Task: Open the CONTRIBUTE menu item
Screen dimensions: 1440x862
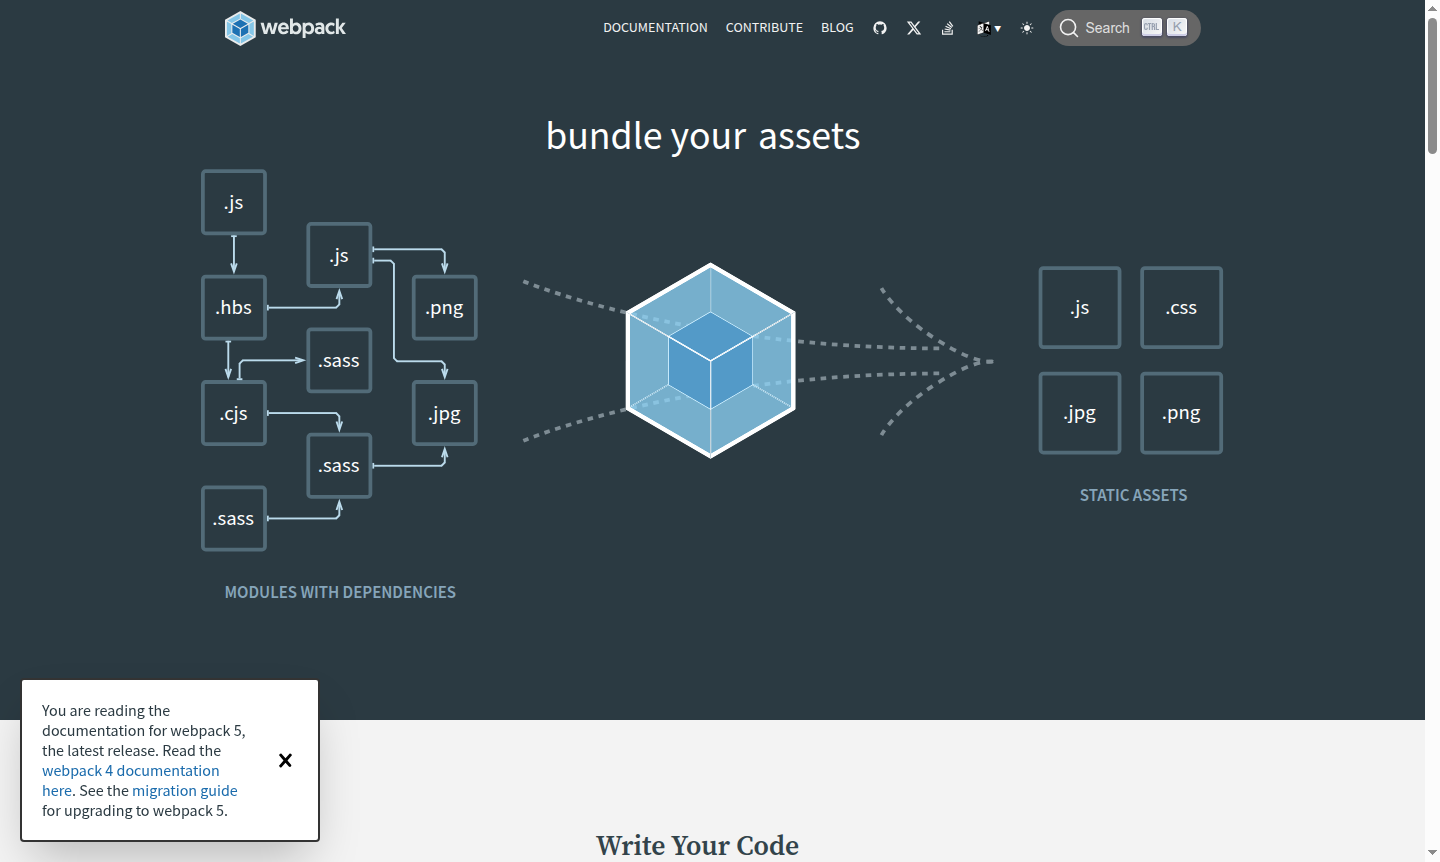Action: tap(764, 28)
